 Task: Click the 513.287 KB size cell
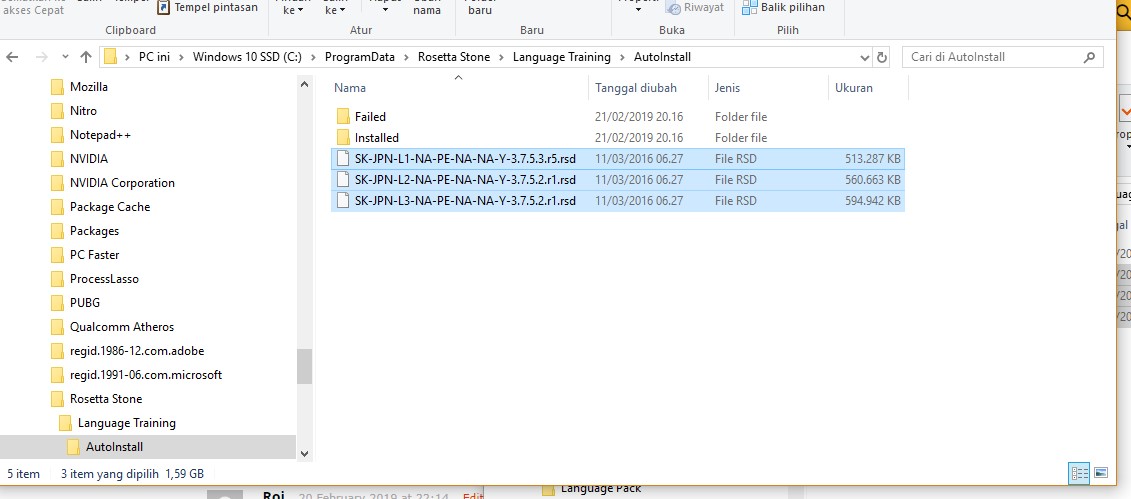coord(873,159)
